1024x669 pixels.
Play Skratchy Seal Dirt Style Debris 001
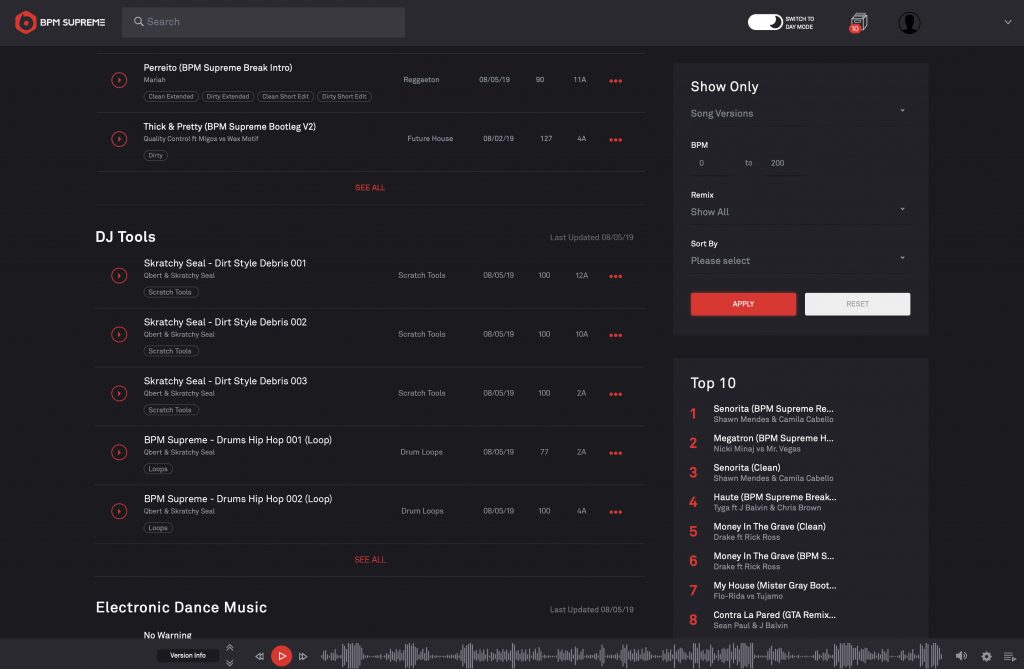pos(119,276)
